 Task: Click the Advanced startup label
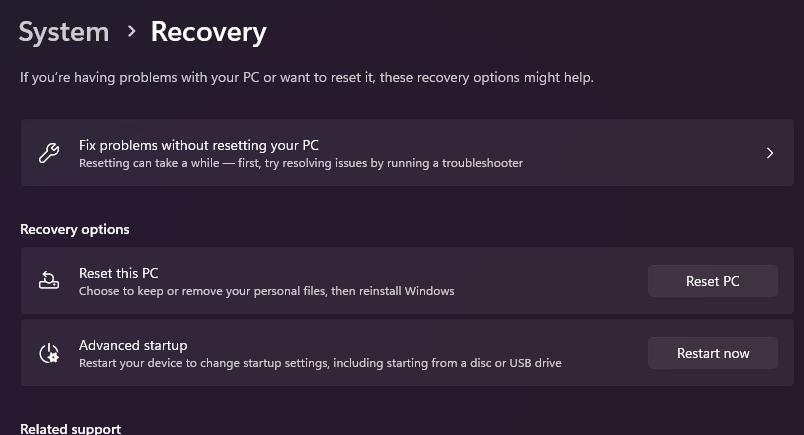click(133, 345)
